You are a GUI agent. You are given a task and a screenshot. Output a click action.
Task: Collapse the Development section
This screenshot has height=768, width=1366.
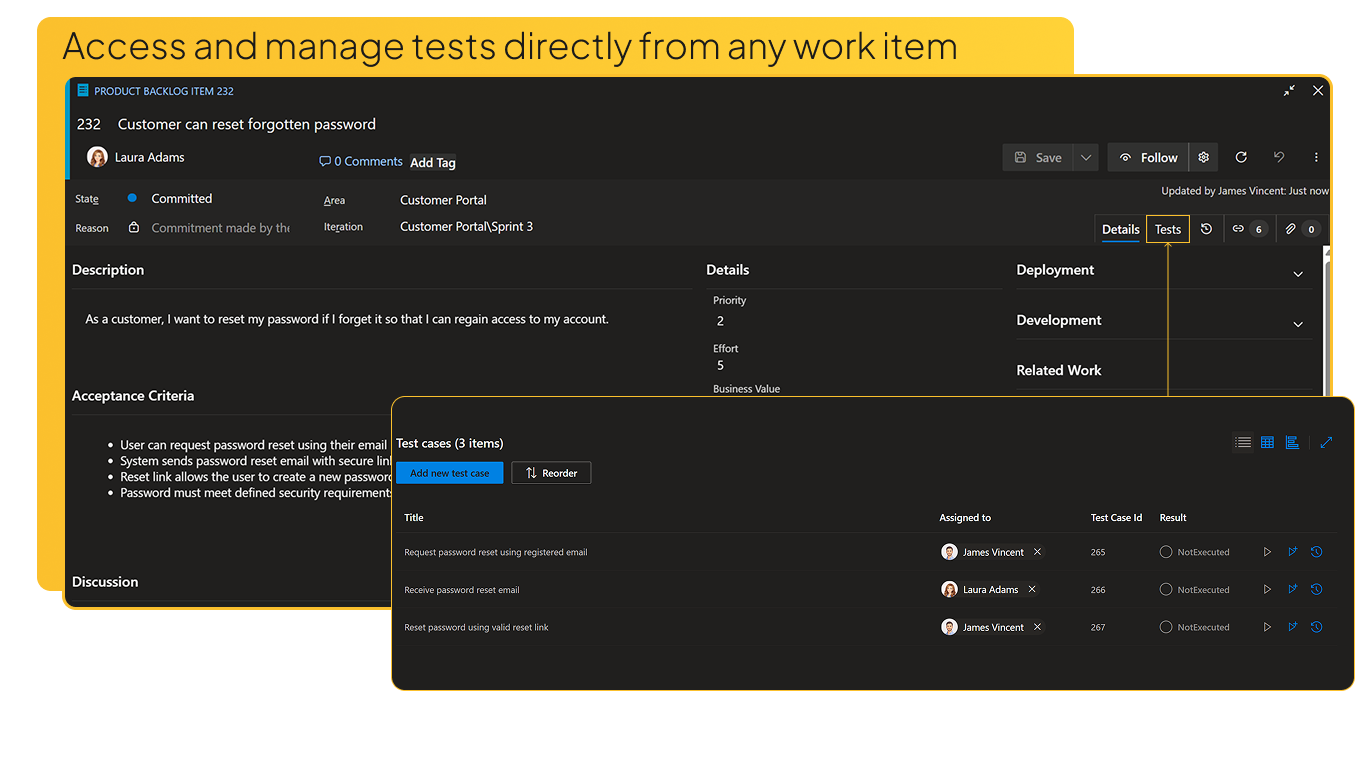[1297, 323]
